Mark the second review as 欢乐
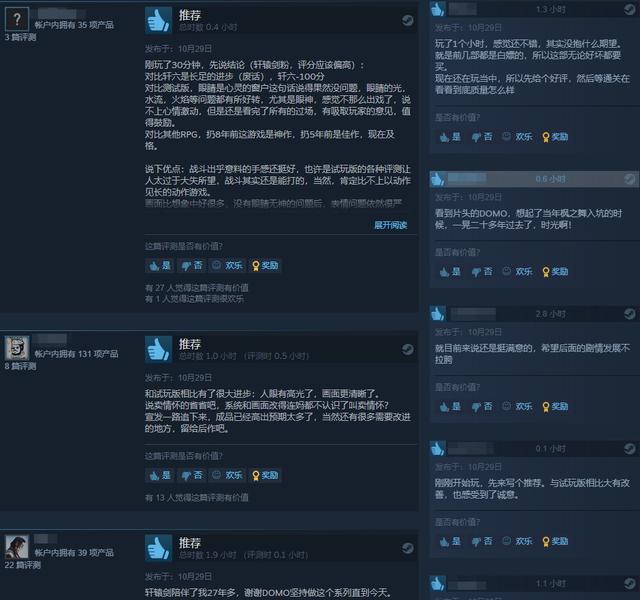This screenshot has height=600, width=640. click(227, 476)
